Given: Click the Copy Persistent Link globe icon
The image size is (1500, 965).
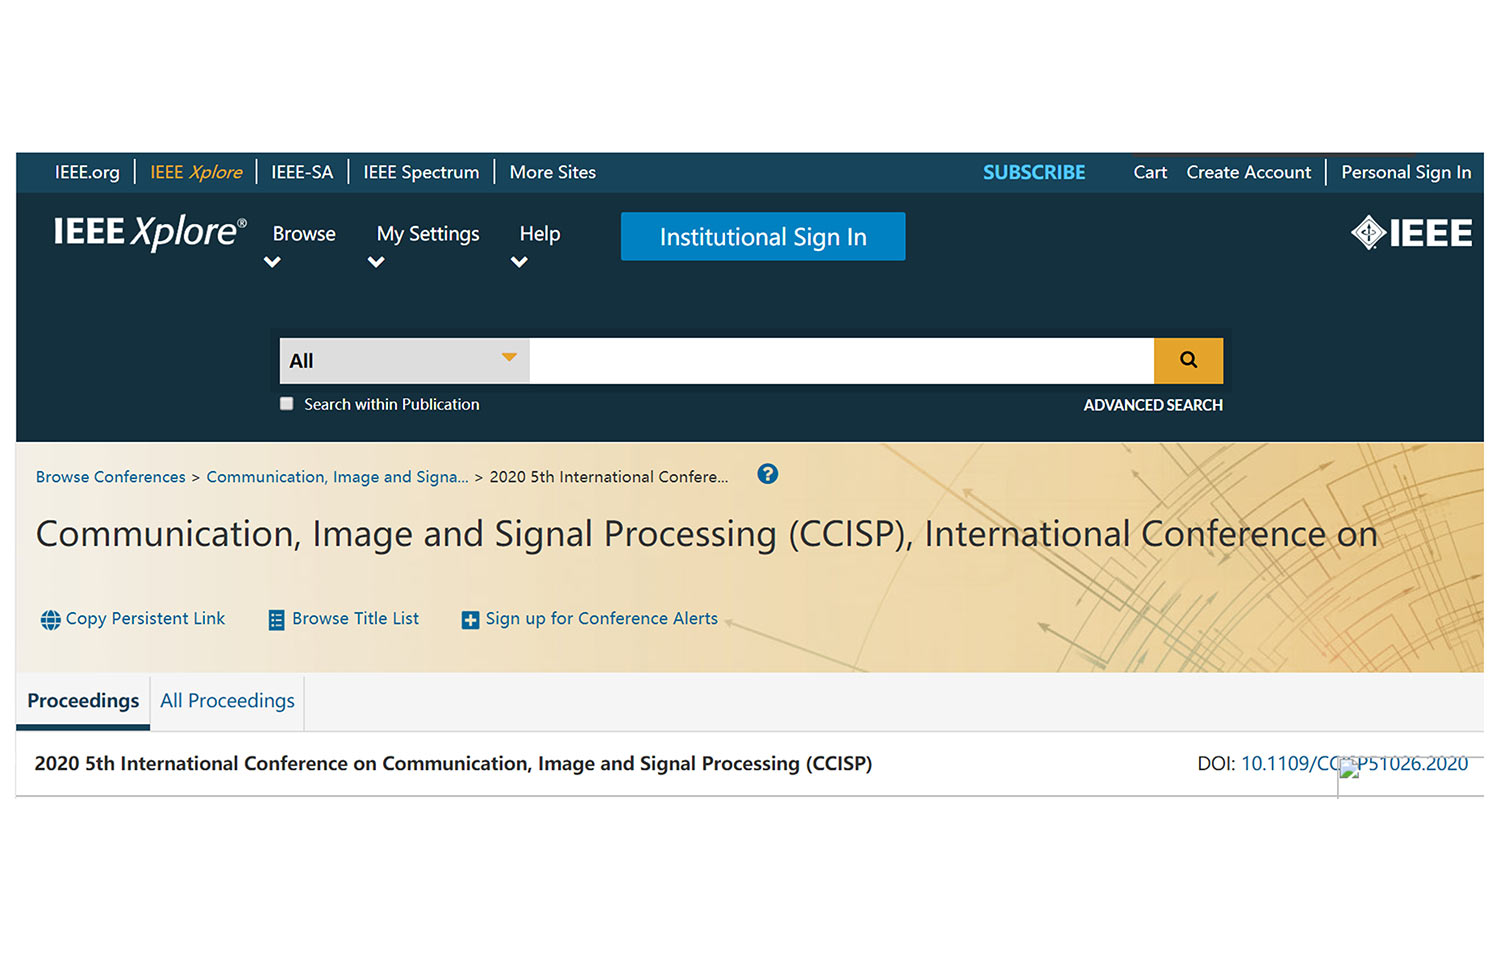Looking at the screenshot, I should [50, 620].
